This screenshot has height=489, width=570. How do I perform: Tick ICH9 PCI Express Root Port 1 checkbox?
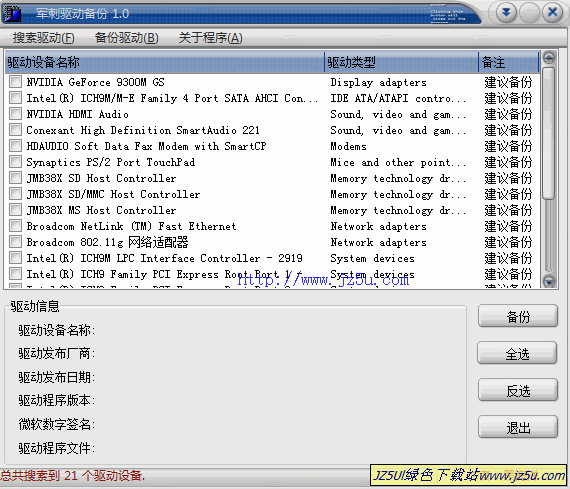click(x=15, y=273)
